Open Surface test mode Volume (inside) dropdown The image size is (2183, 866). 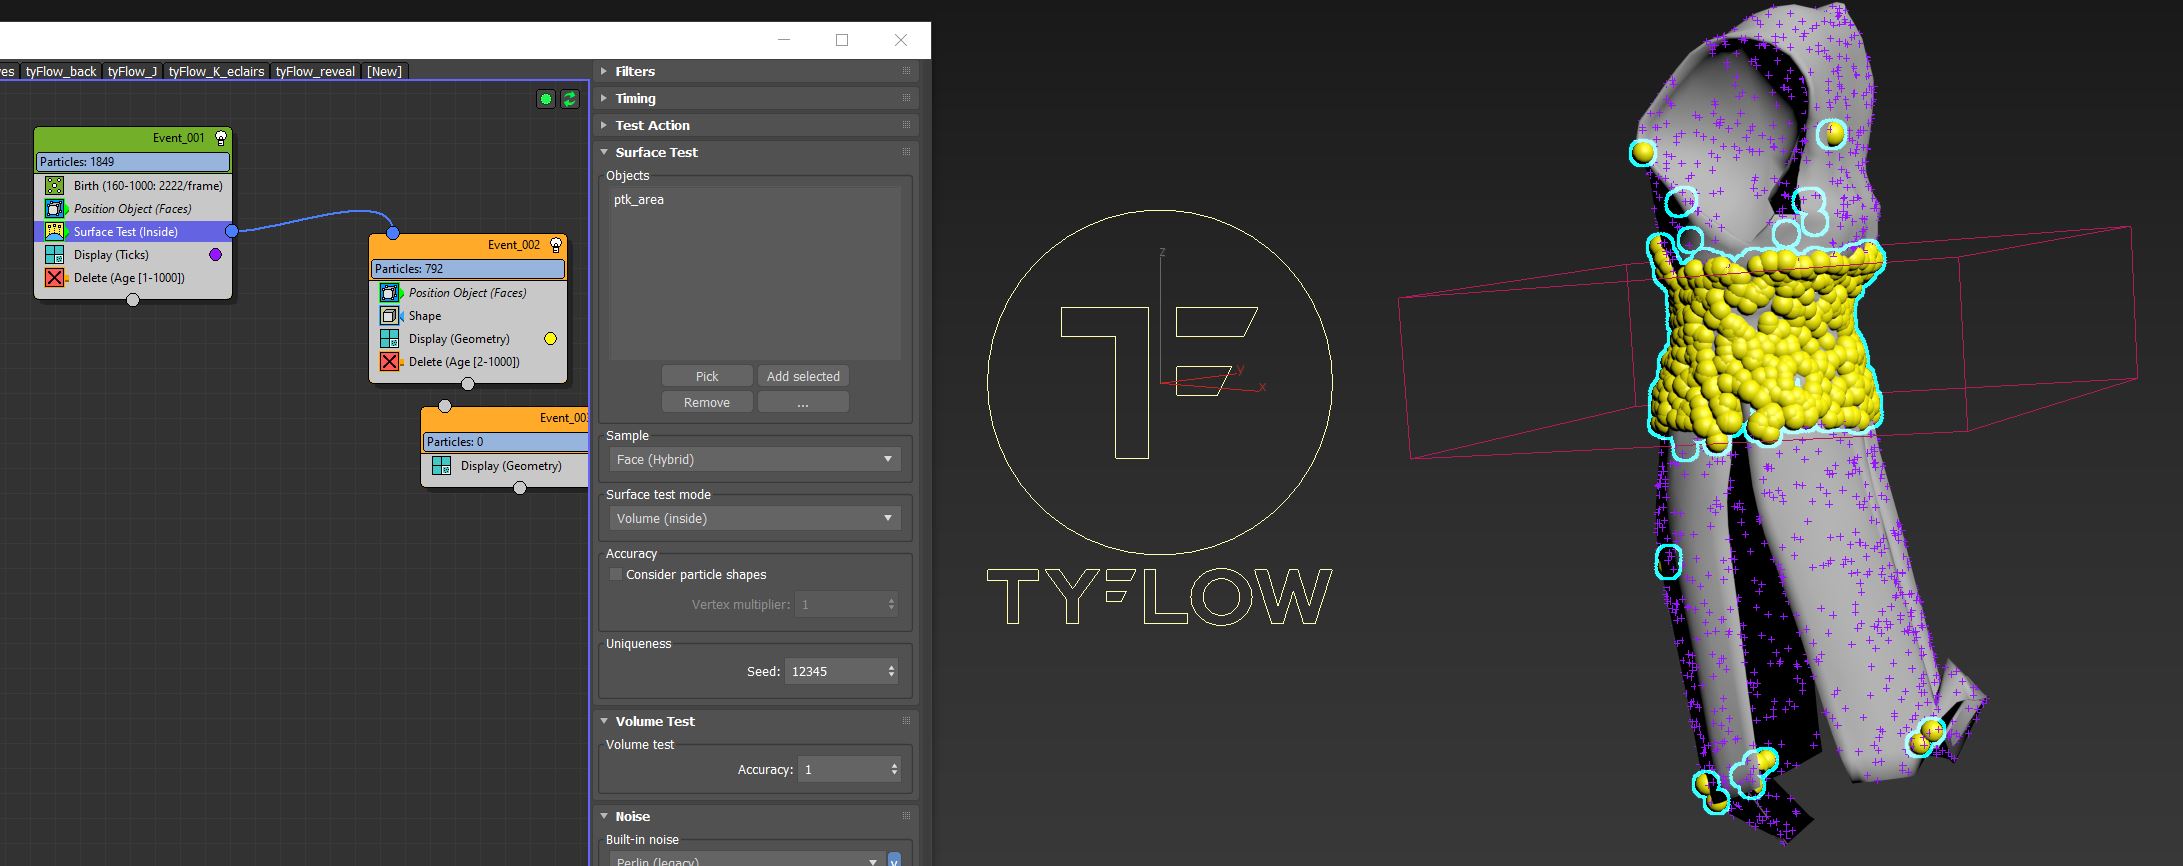[x=755, y=518]
